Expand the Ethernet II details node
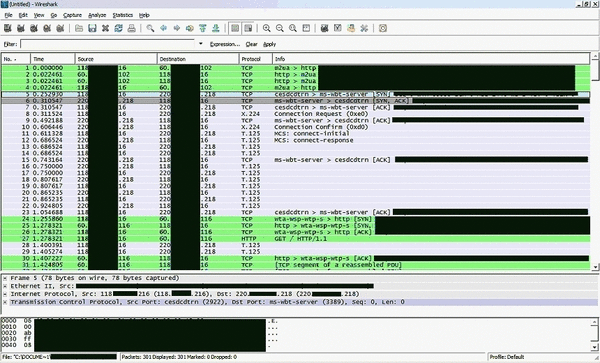The image size is (600, 363). [x=5, y=286]
